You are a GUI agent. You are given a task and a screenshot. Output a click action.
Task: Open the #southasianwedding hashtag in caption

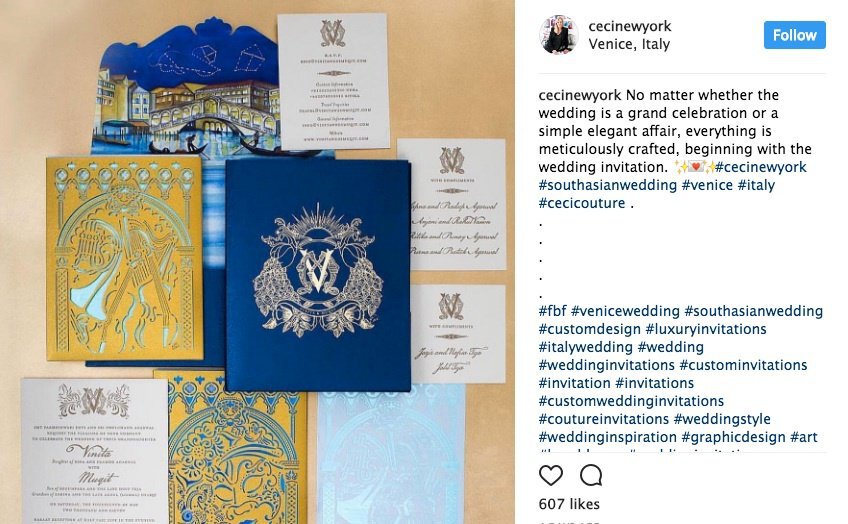[607, 185]
